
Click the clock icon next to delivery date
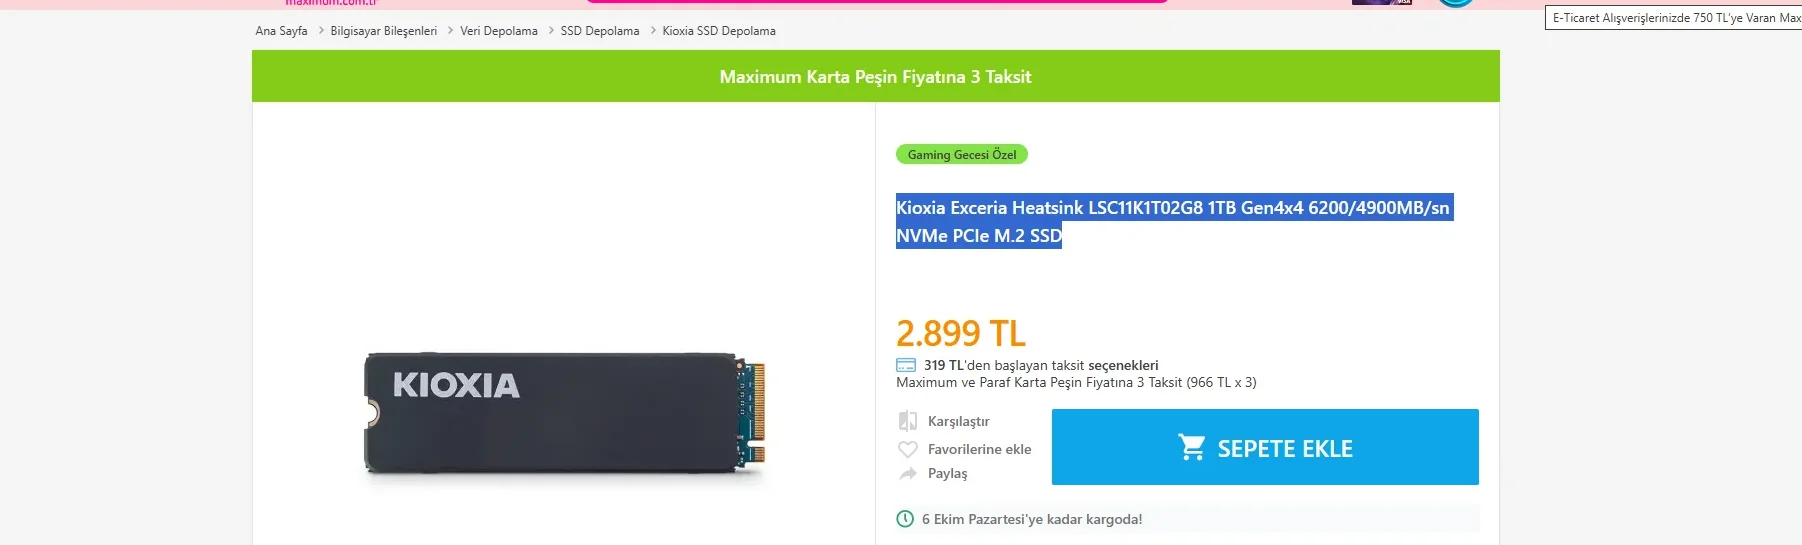click(x=905, y=519)
